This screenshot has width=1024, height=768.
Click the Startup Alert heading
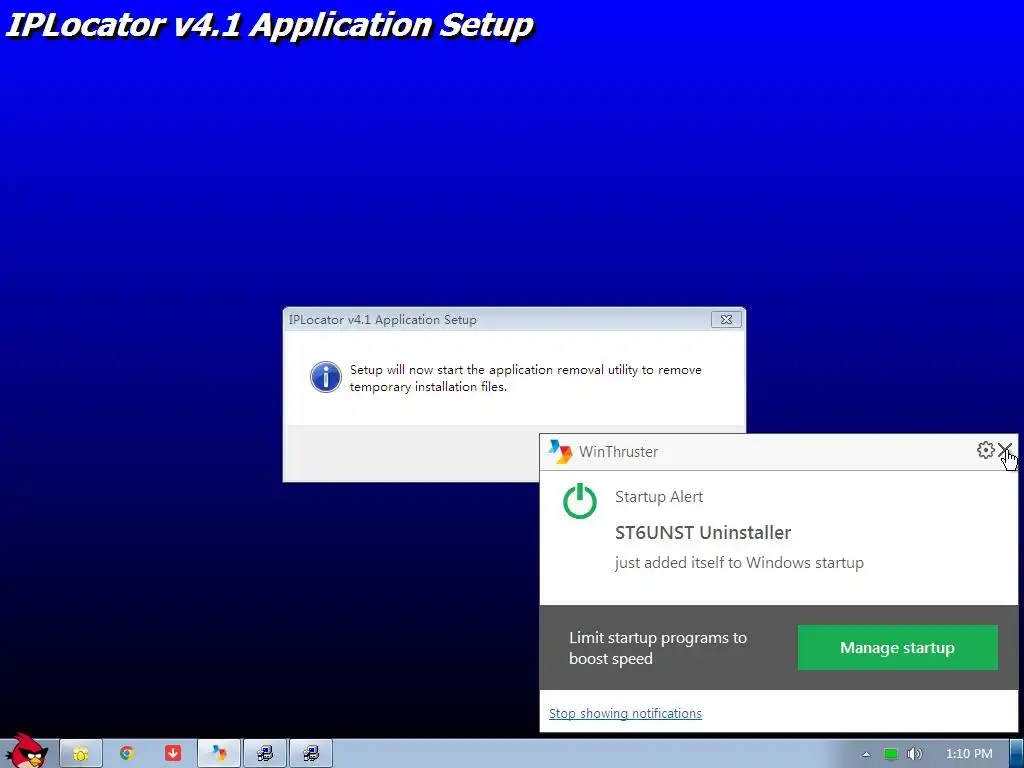click(x=658, y=496)
